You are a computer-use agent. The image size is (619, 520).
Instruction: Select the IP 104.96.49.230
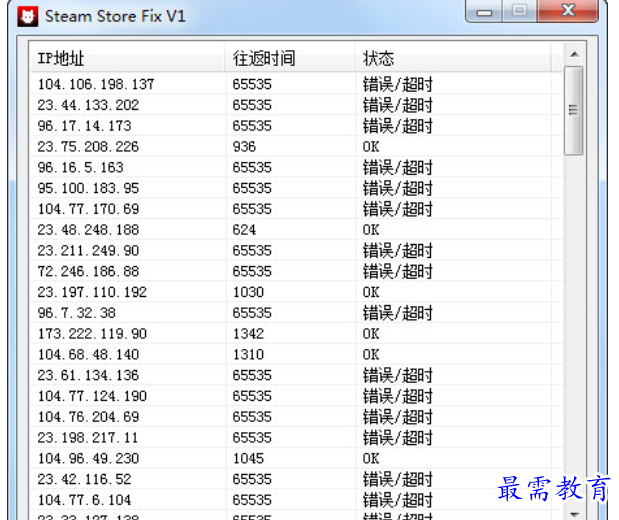(88, 458)
